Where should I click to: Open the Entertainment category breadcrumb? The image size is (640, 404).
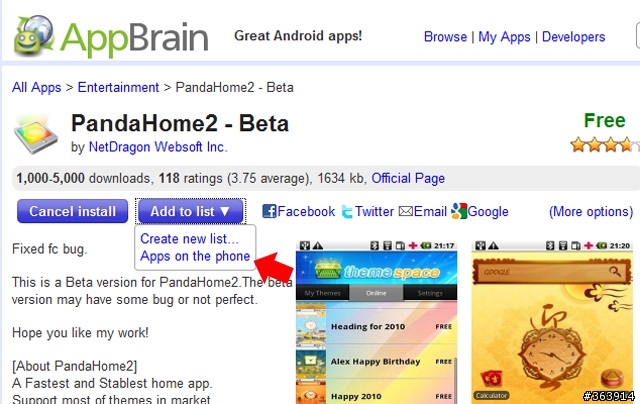tap(118, 87)
